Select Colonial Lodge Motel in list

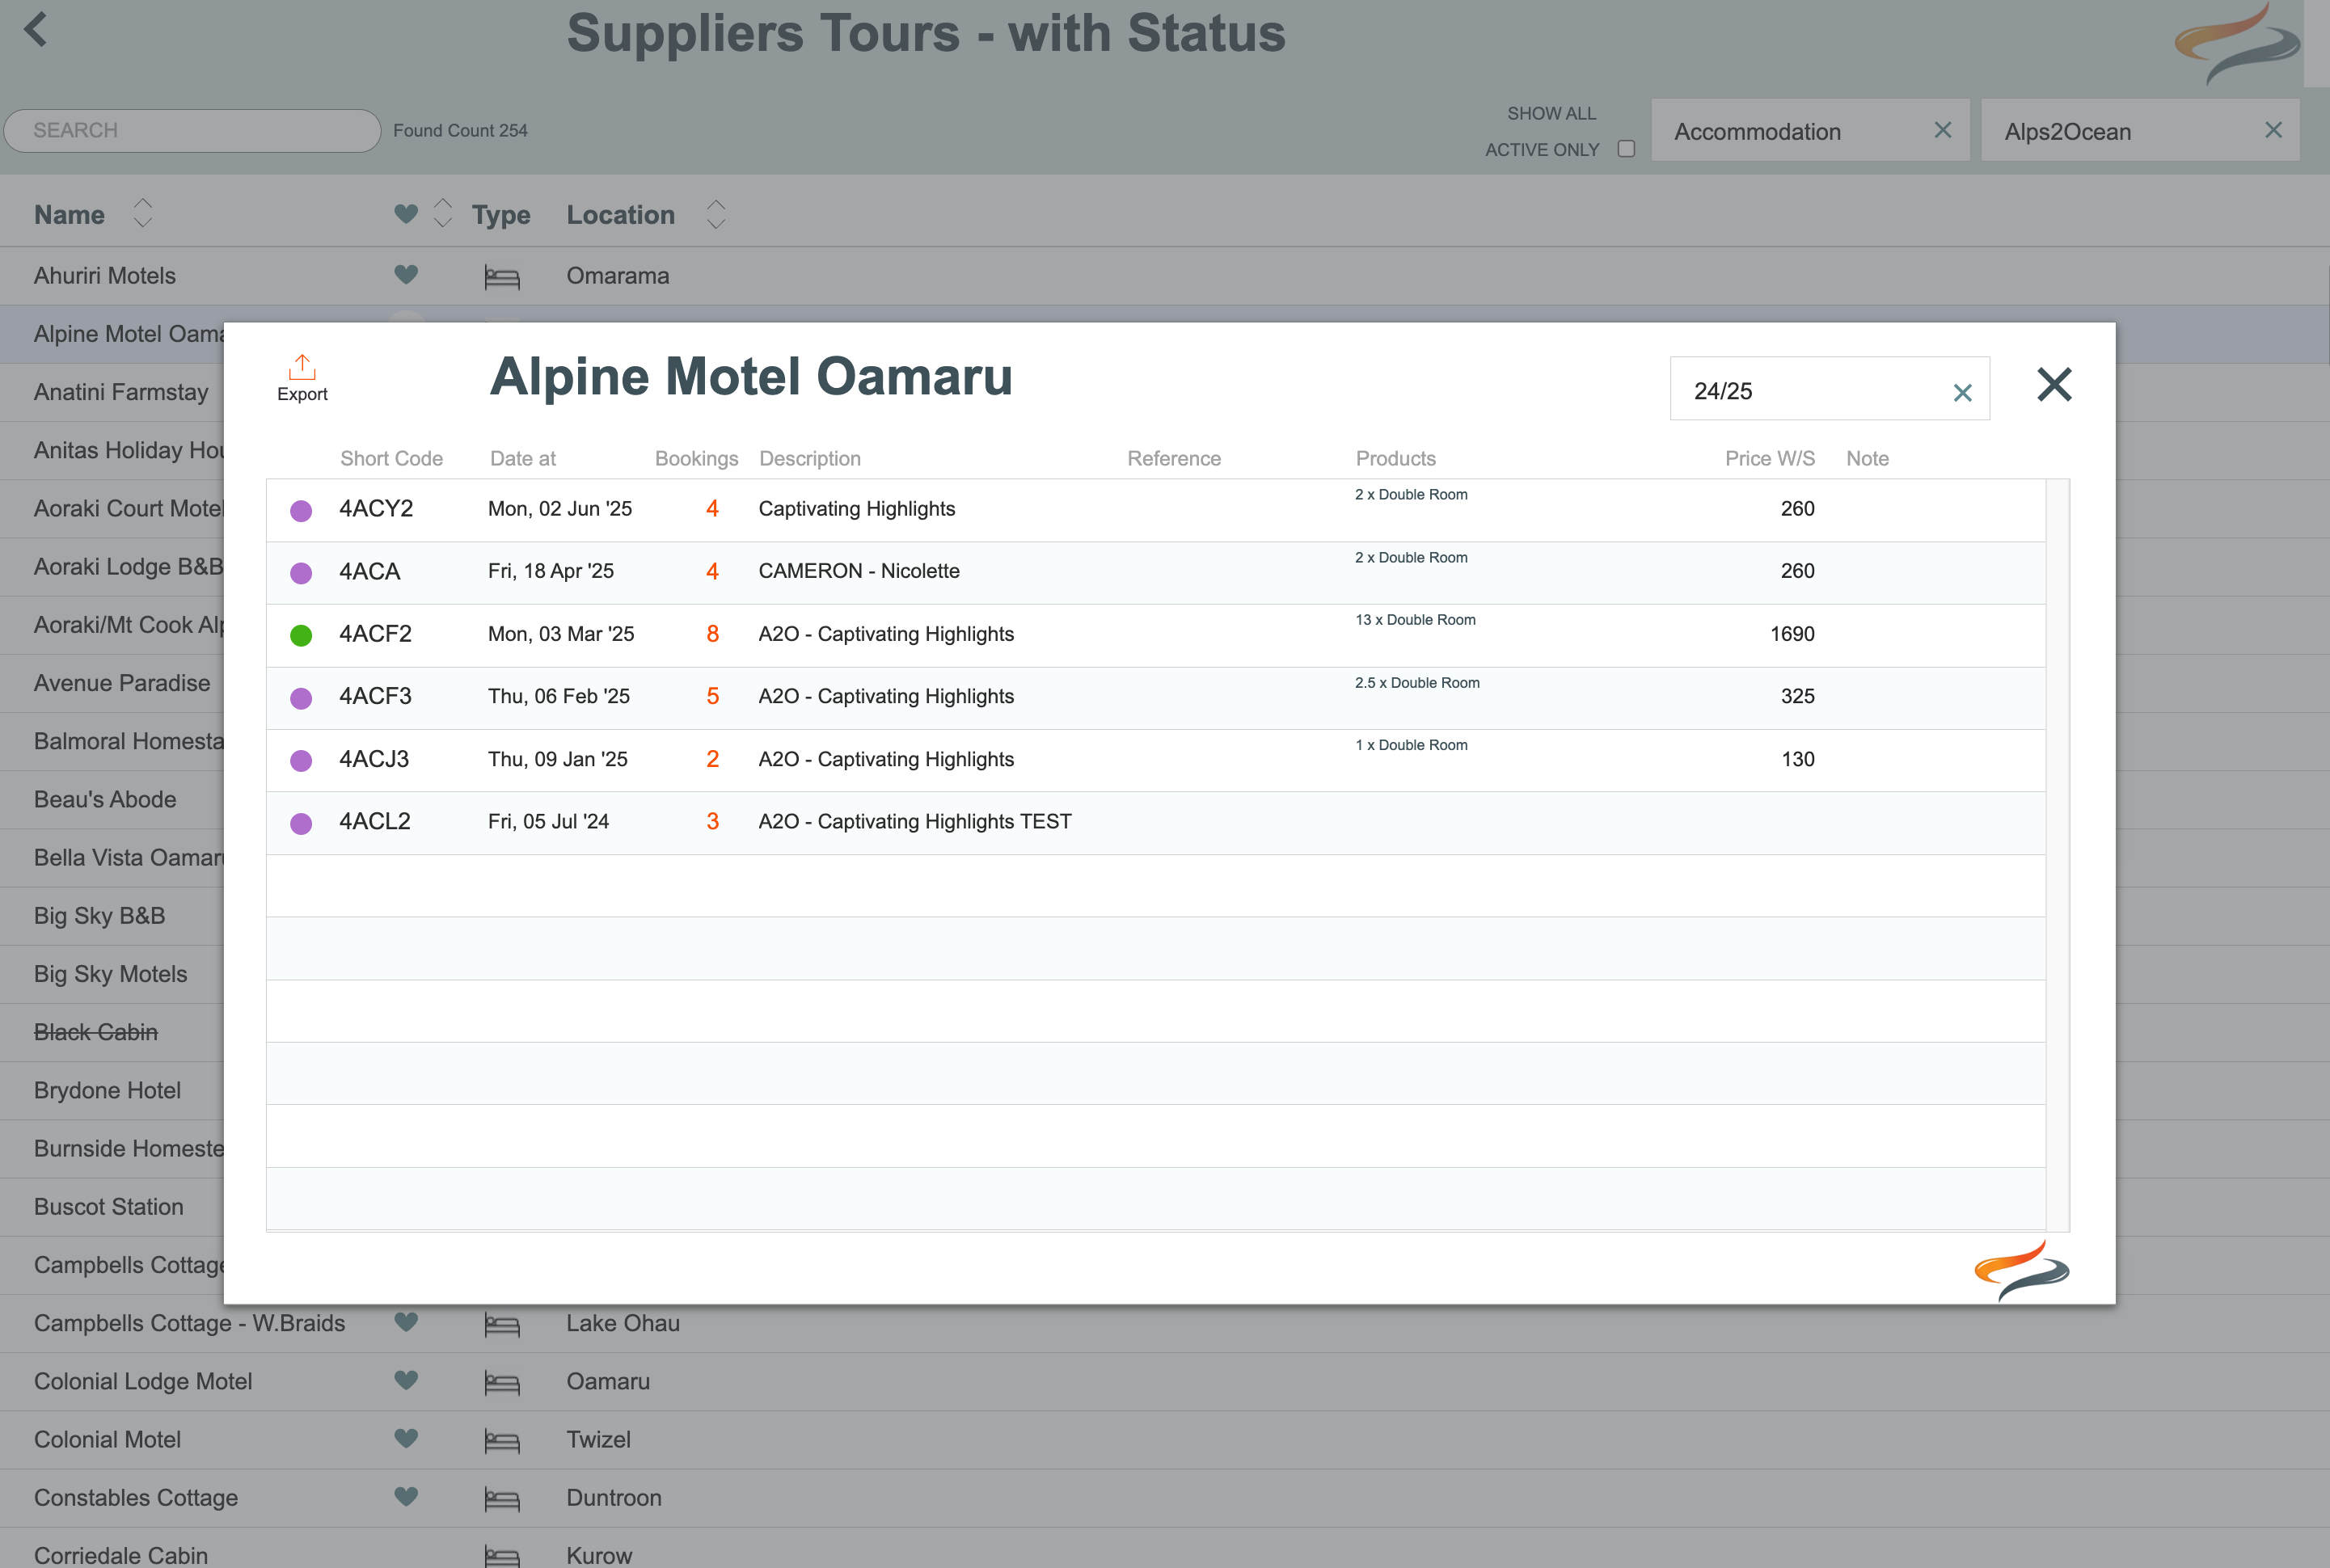143,1382
